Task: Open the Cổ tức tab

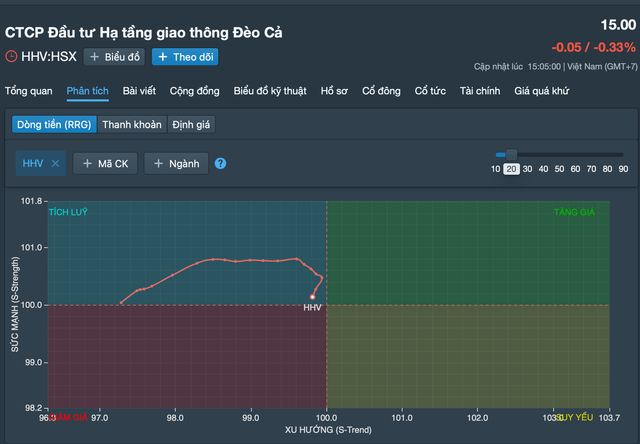Action: (x=430, y=91)
